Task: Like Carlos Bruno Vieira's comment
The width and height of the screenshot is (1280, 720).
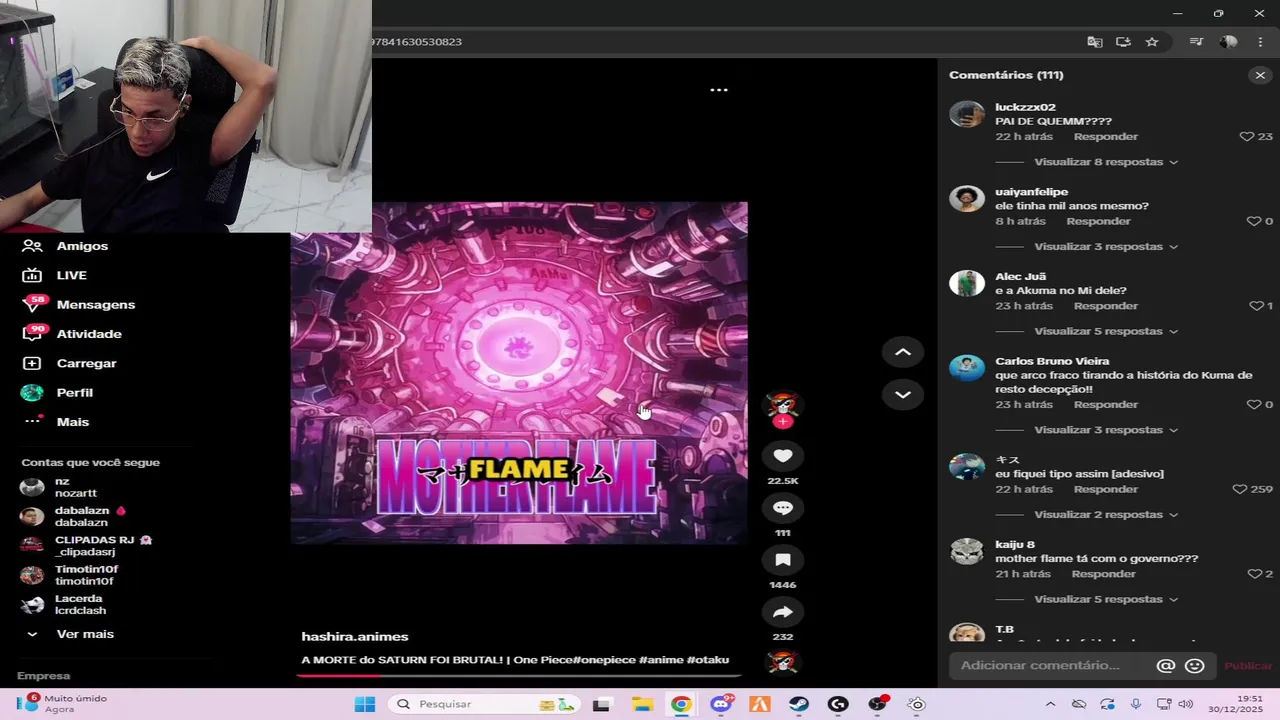Action: coord(1254,405)
